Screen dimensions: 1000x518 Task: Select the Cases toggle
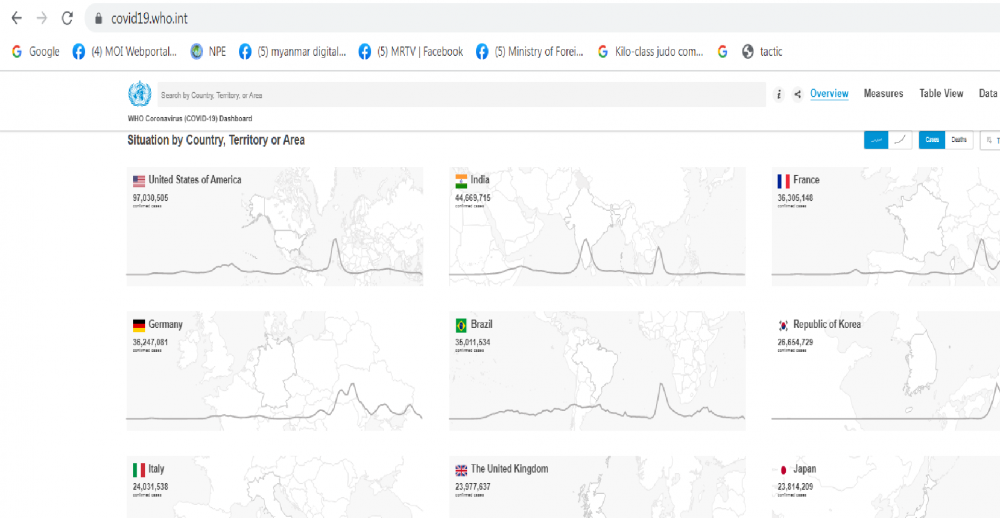pos(932,140)
